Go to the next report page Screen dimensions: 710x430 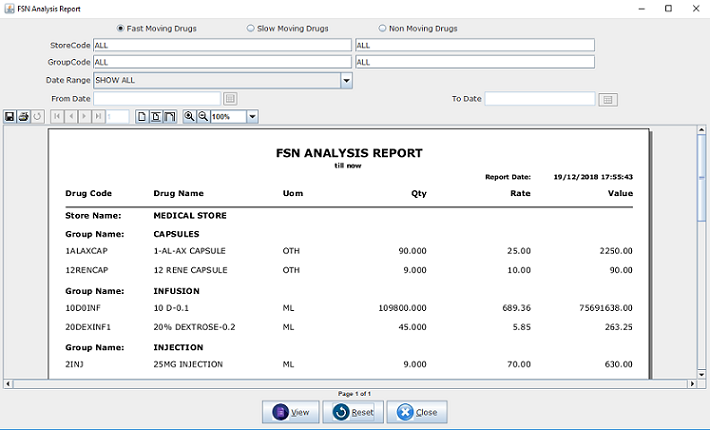84,117
